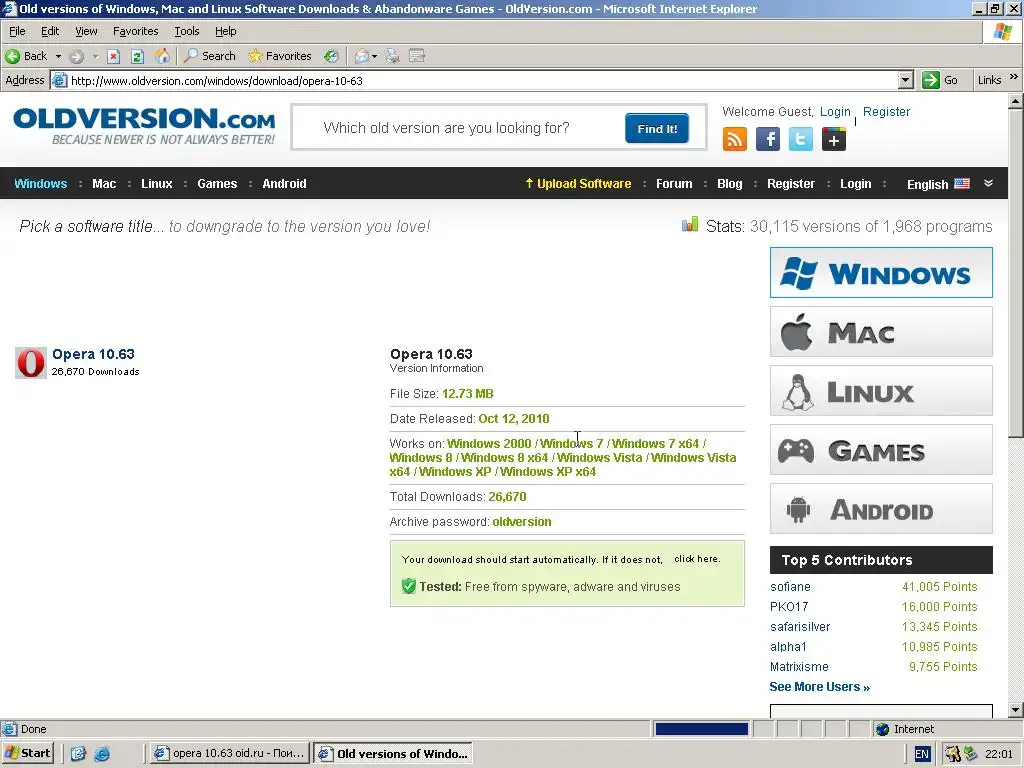Click See More Users link
Image resolution: width=1024 pixels, height=768 pixels.
point(820,686)
